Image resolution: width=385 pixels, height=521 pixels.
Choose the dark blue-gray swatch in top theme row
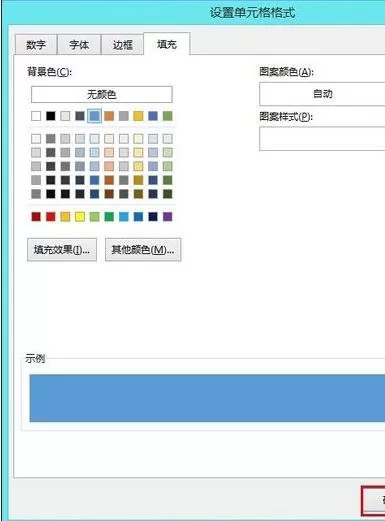(80, 116)
